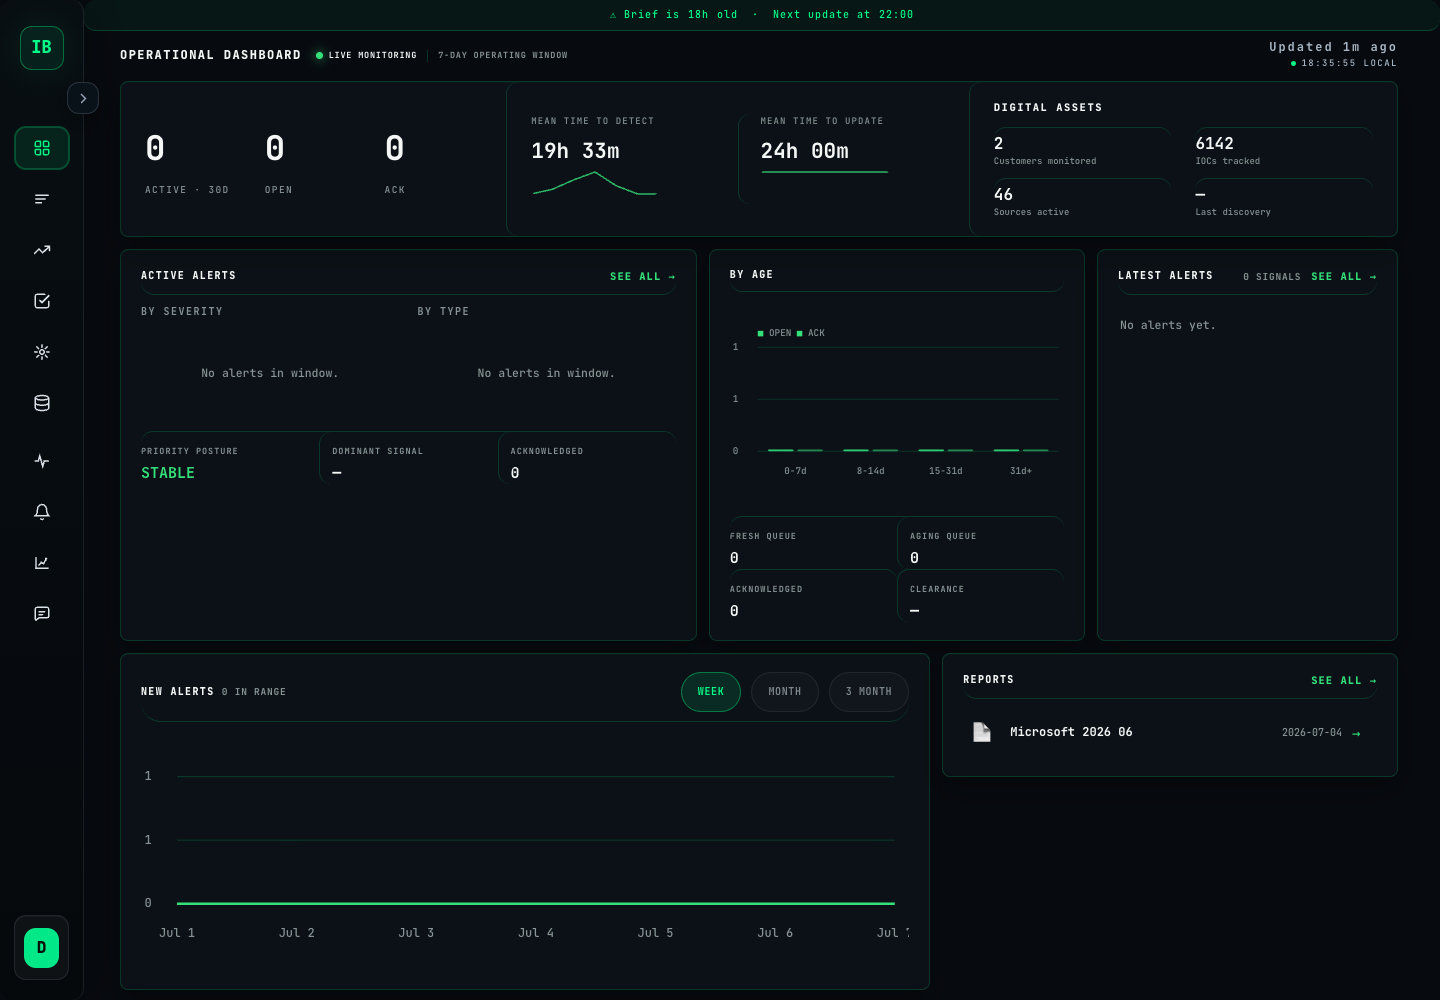Click the 0 SIGNALS label
The image size is (1440, 1000).
coord(1272,277)
